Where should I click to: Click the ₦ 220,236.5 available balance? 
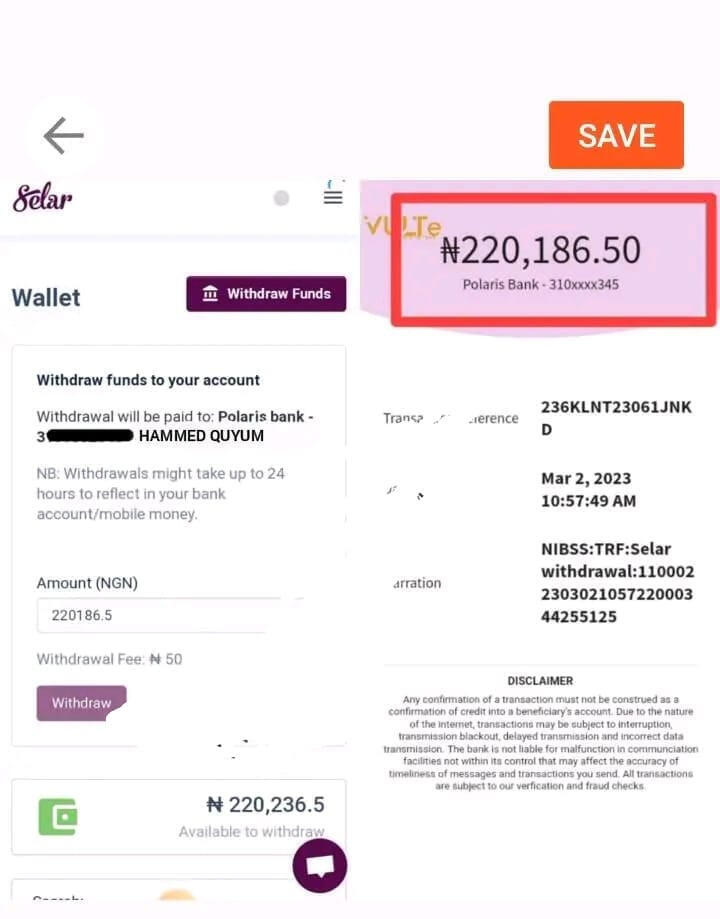tap(265, 804)
